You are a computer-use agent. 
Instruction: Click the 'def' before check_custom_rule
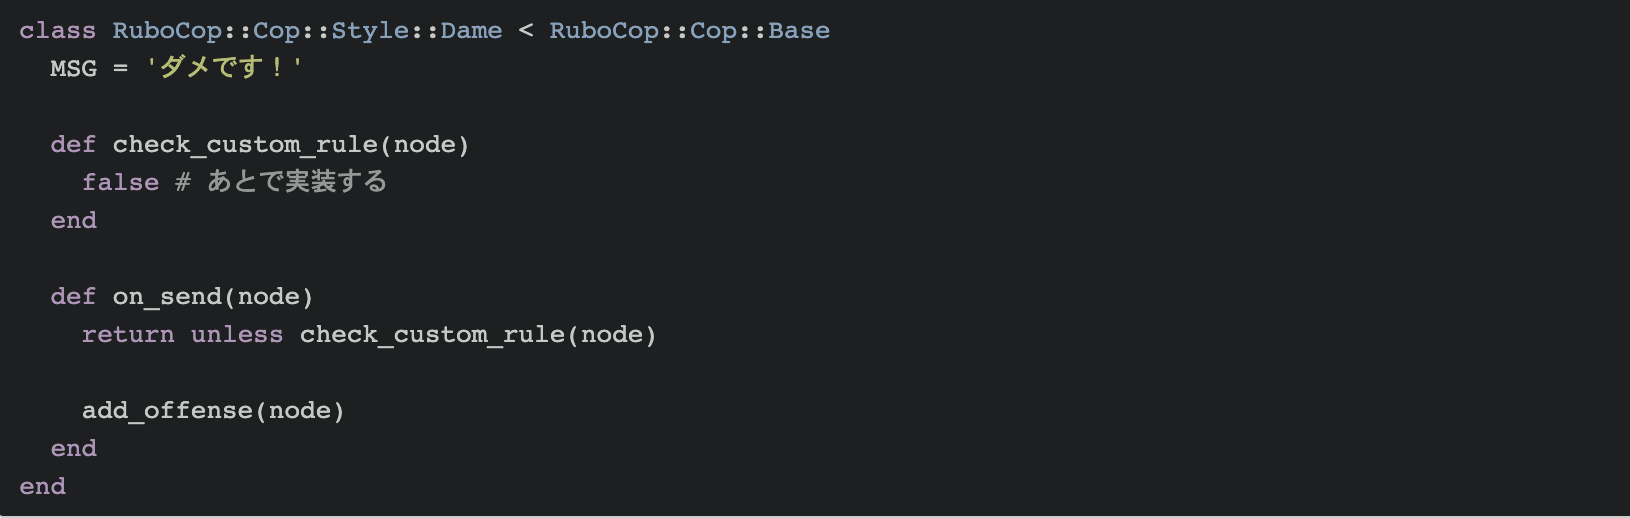(x=74, y=145)
